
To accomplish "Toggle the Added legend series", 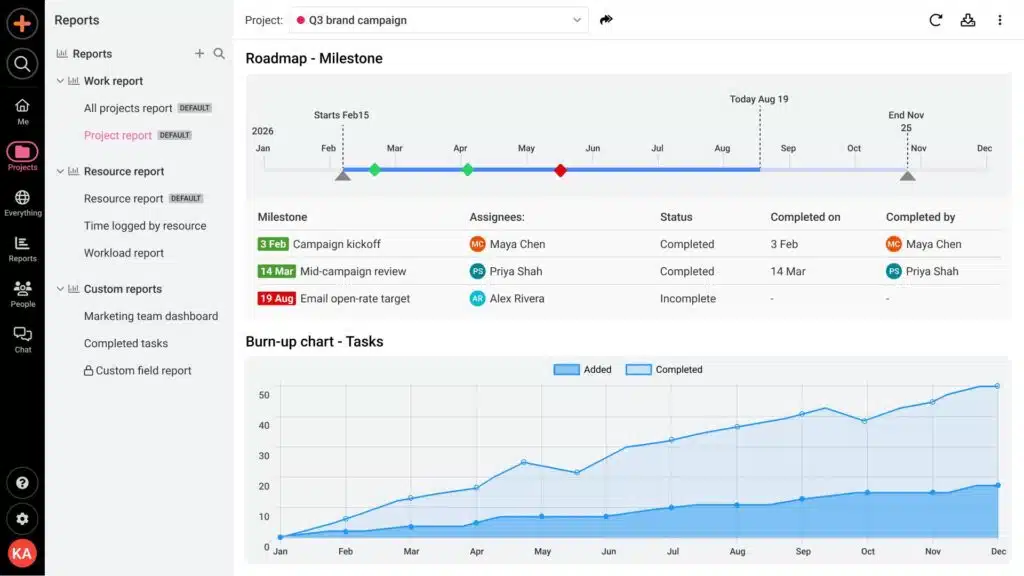I will coord(583,370).
